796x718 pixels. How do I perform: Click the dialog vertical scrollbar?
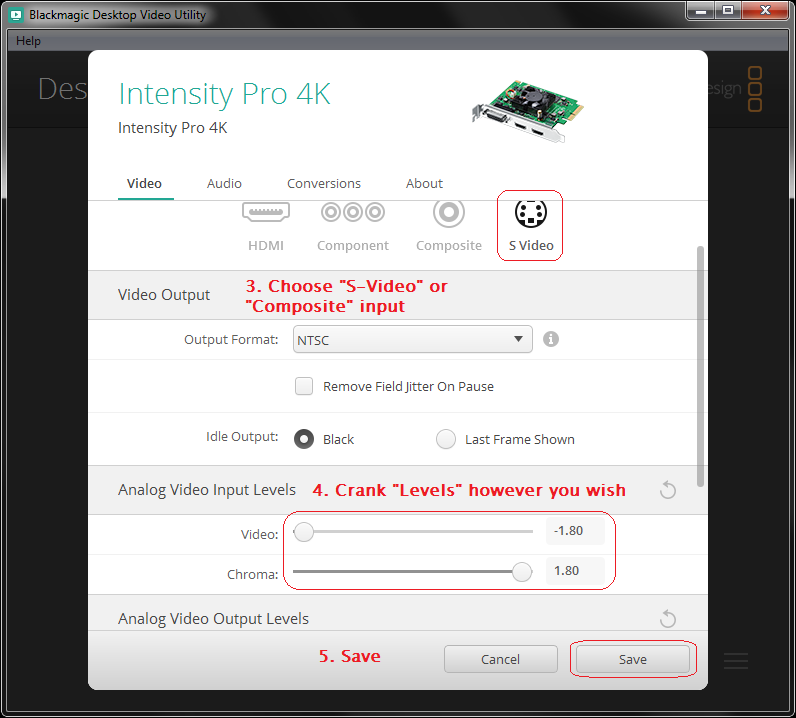tap(700, 366)
